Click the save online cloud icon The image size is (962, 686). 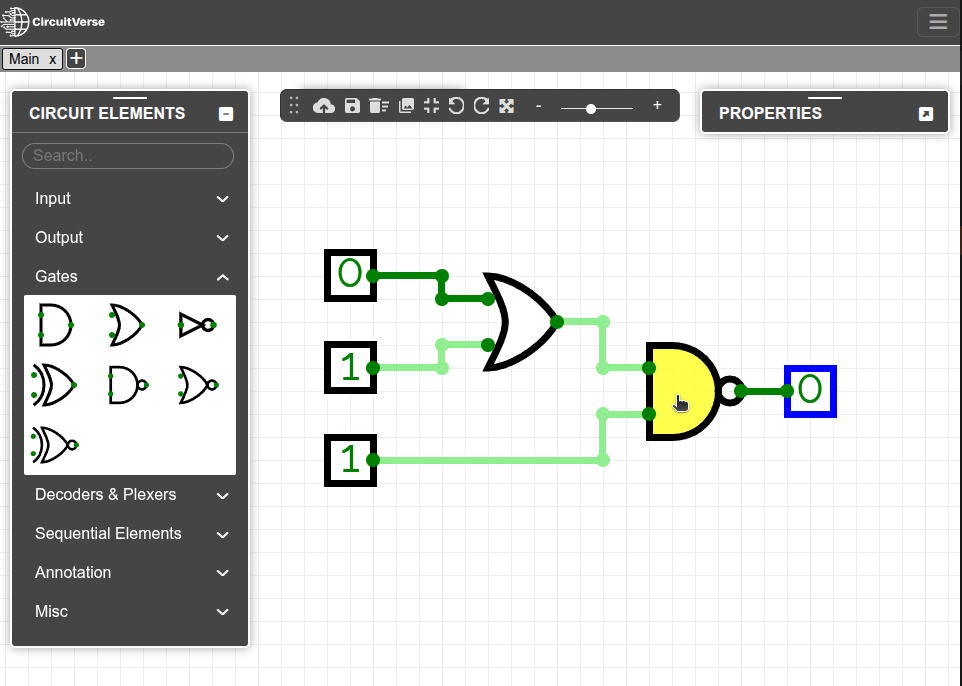[324, 106]
